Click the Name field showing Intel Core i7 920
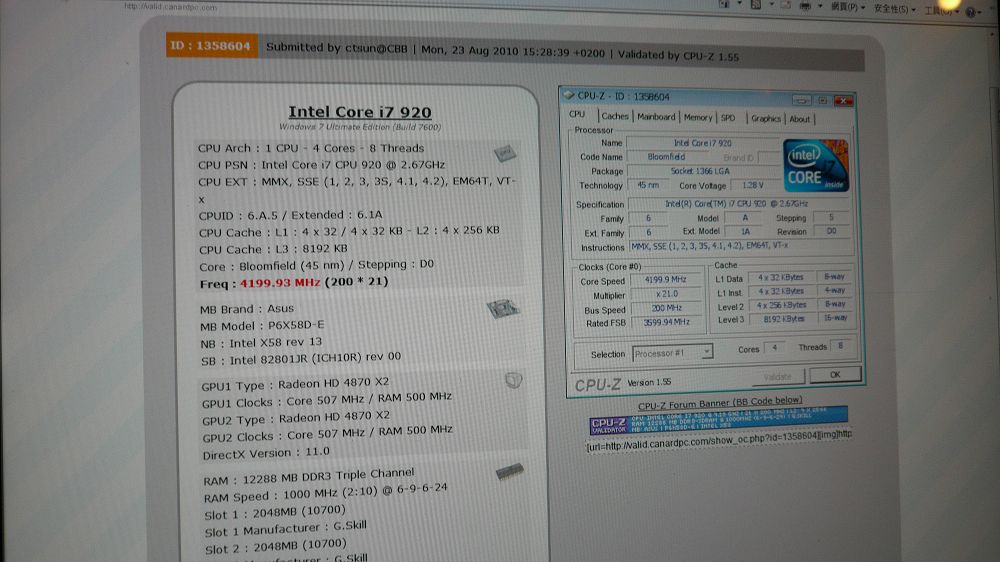Image resolution: width=1000 pixels, height=562 pixels. point(703,143)
